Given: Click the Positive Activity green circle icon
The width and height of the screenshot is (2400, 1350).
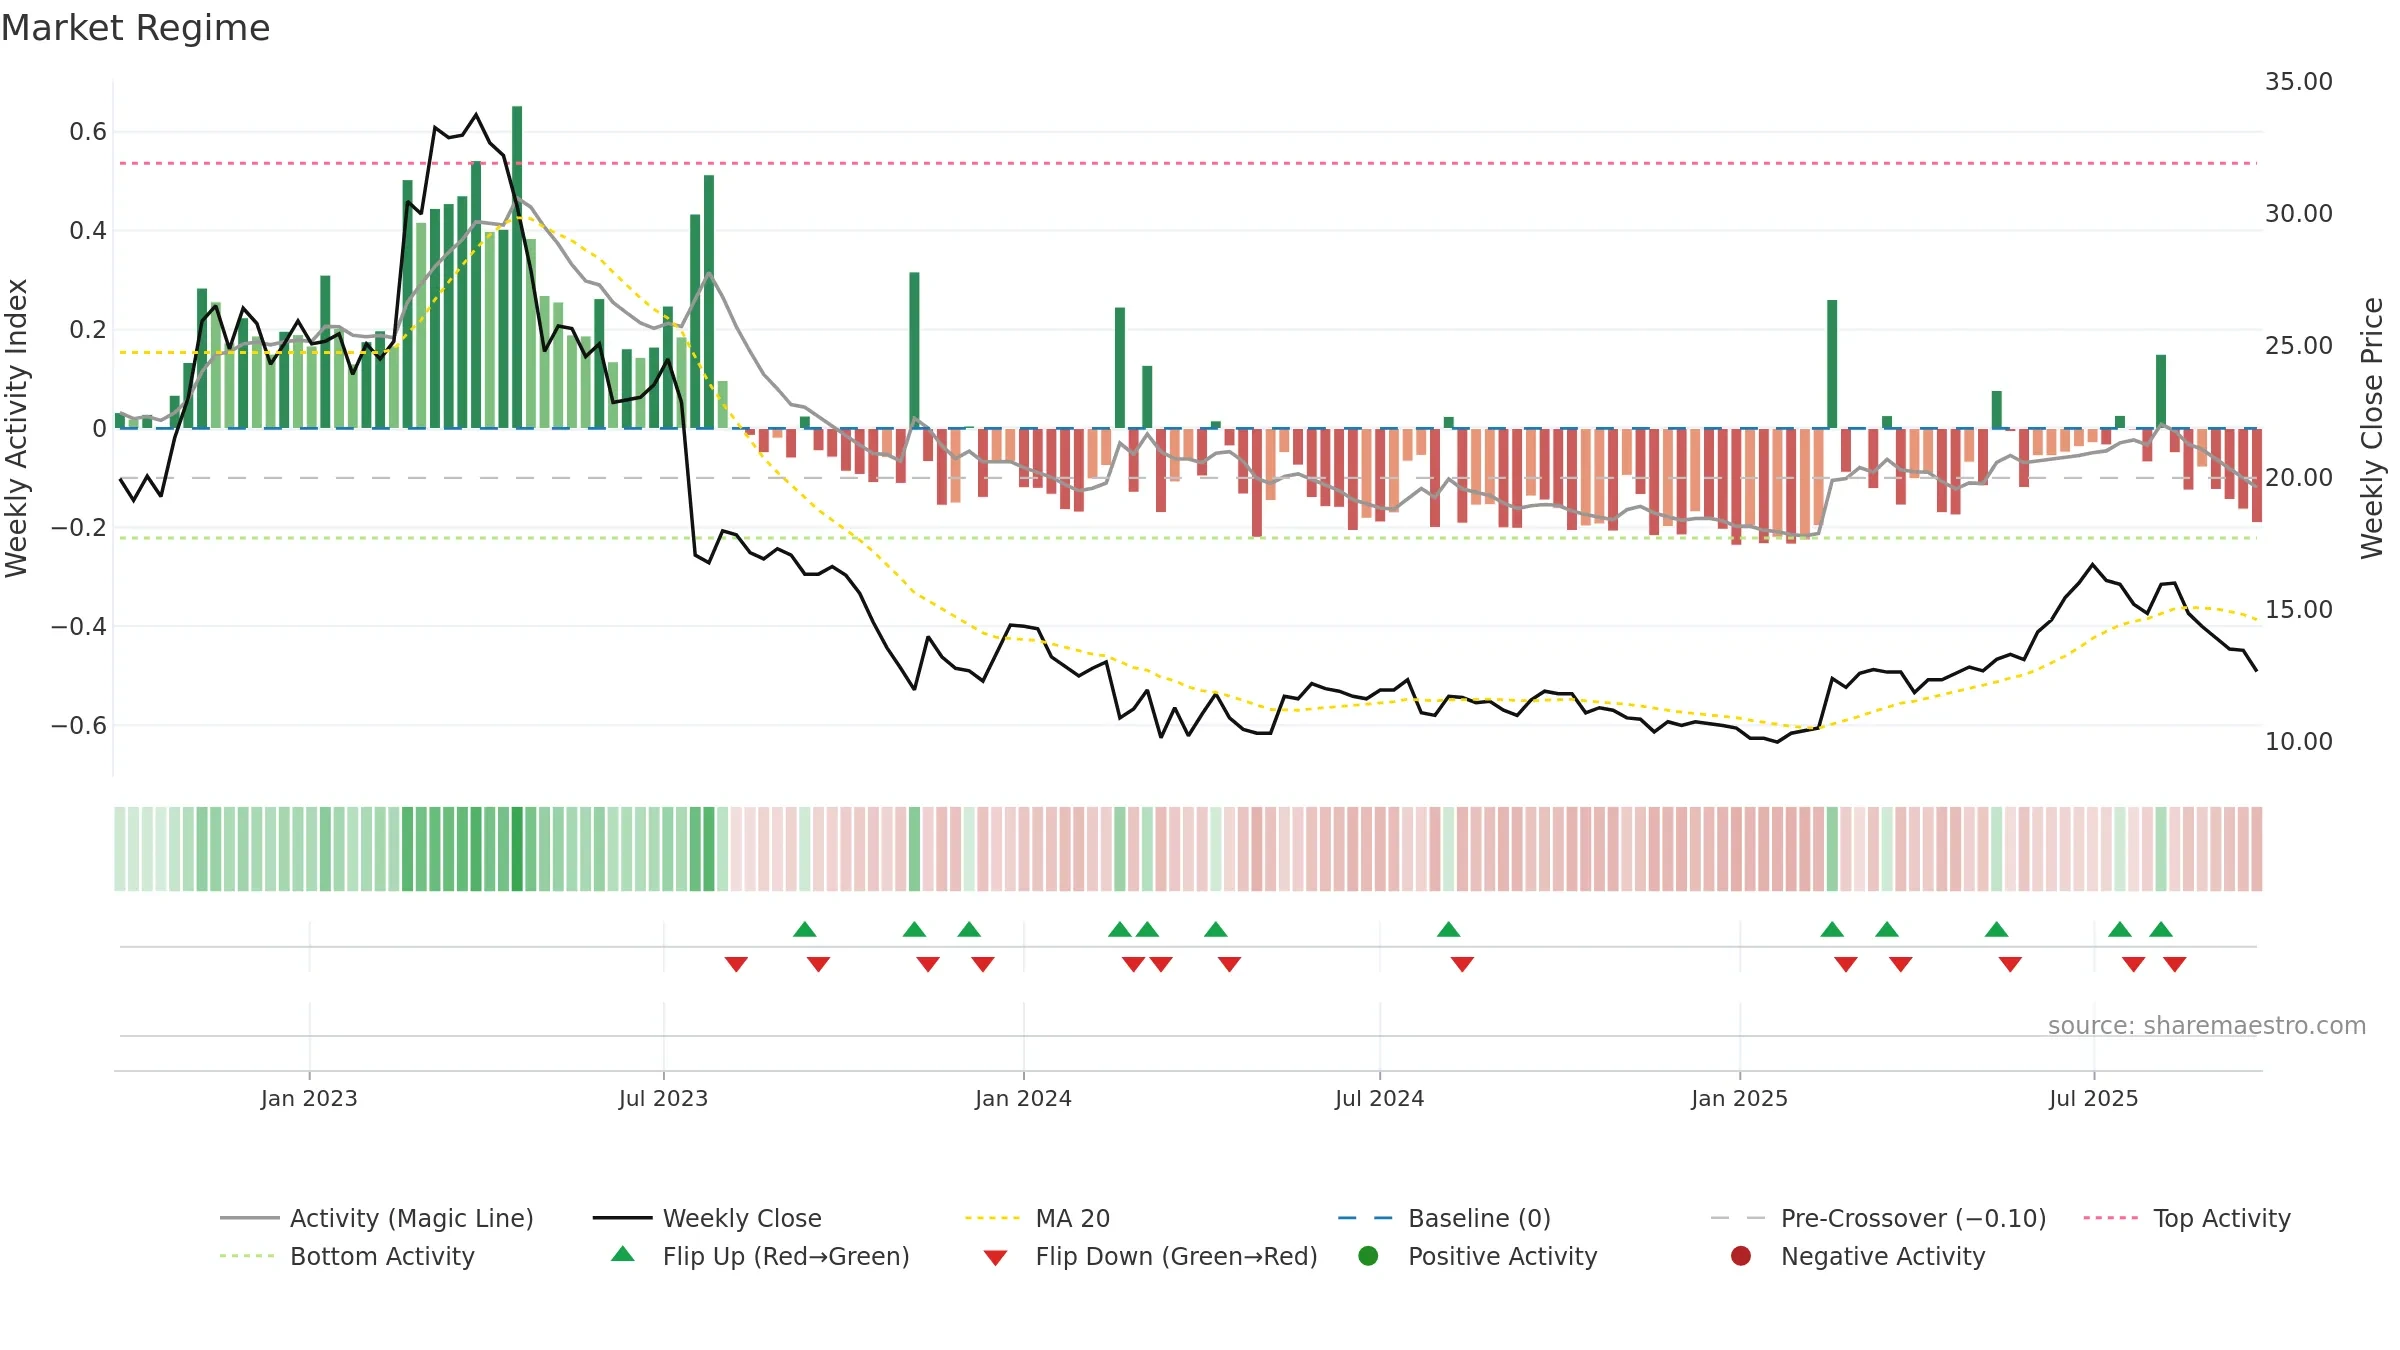Looking at the screenshot, I should [1368, 1256].
